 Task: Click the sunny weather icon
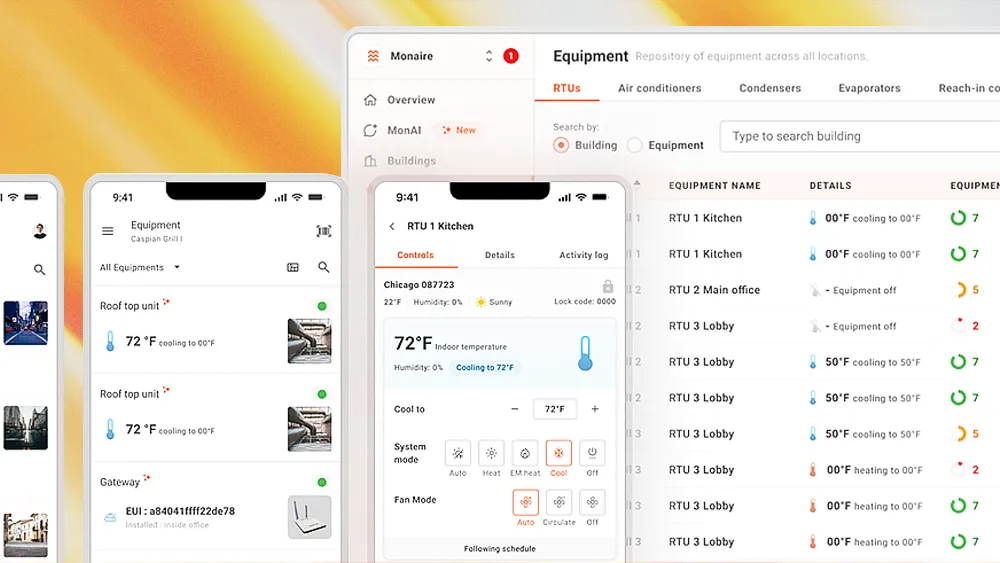[x=481, y=302]
